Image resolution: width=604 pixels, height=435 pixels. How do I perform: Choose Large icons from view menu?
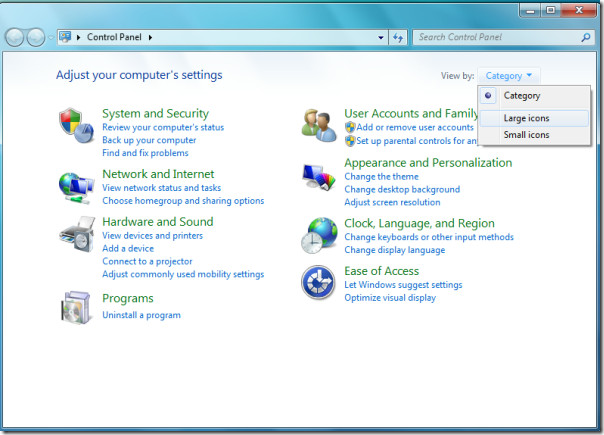(x=534, y=118)
